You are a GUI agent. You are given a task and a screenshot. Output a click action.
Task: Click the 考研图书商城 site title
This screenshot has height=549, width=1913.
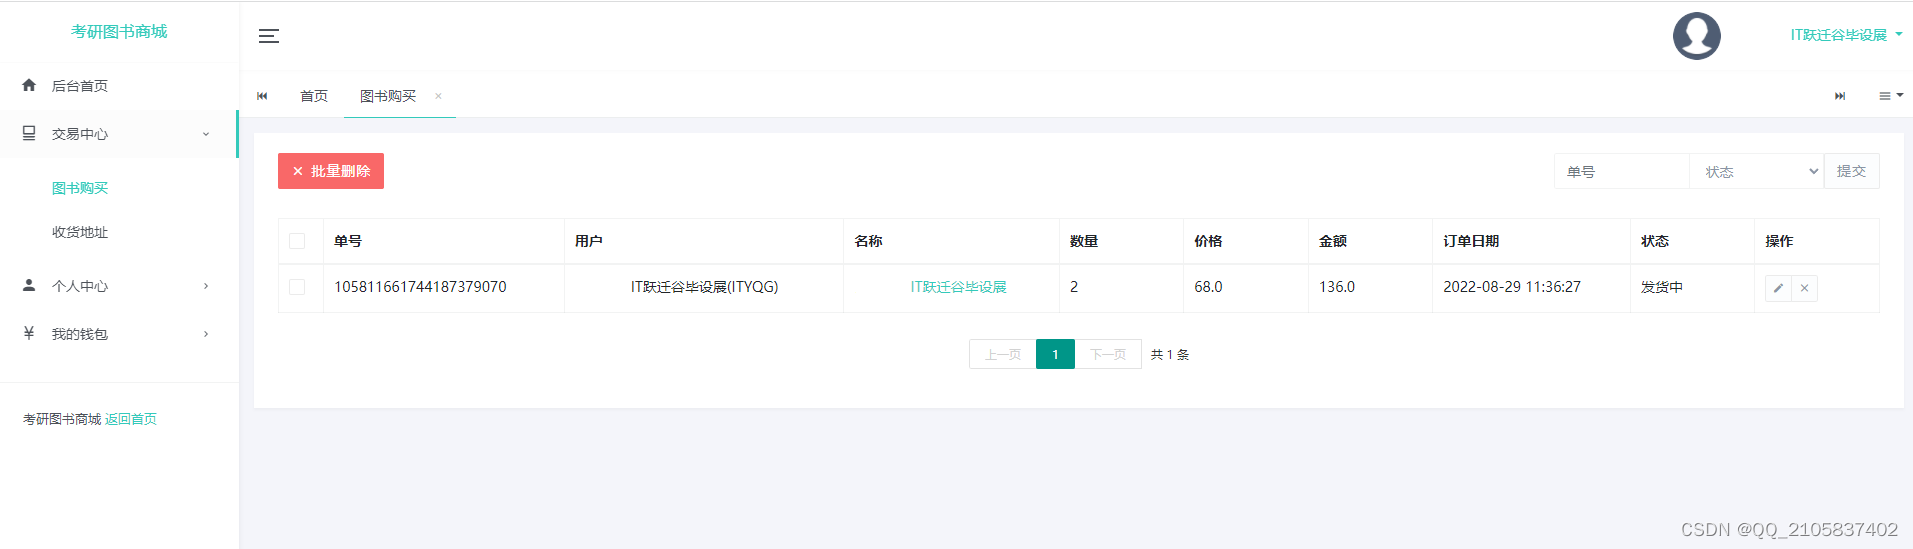point(119,32)
